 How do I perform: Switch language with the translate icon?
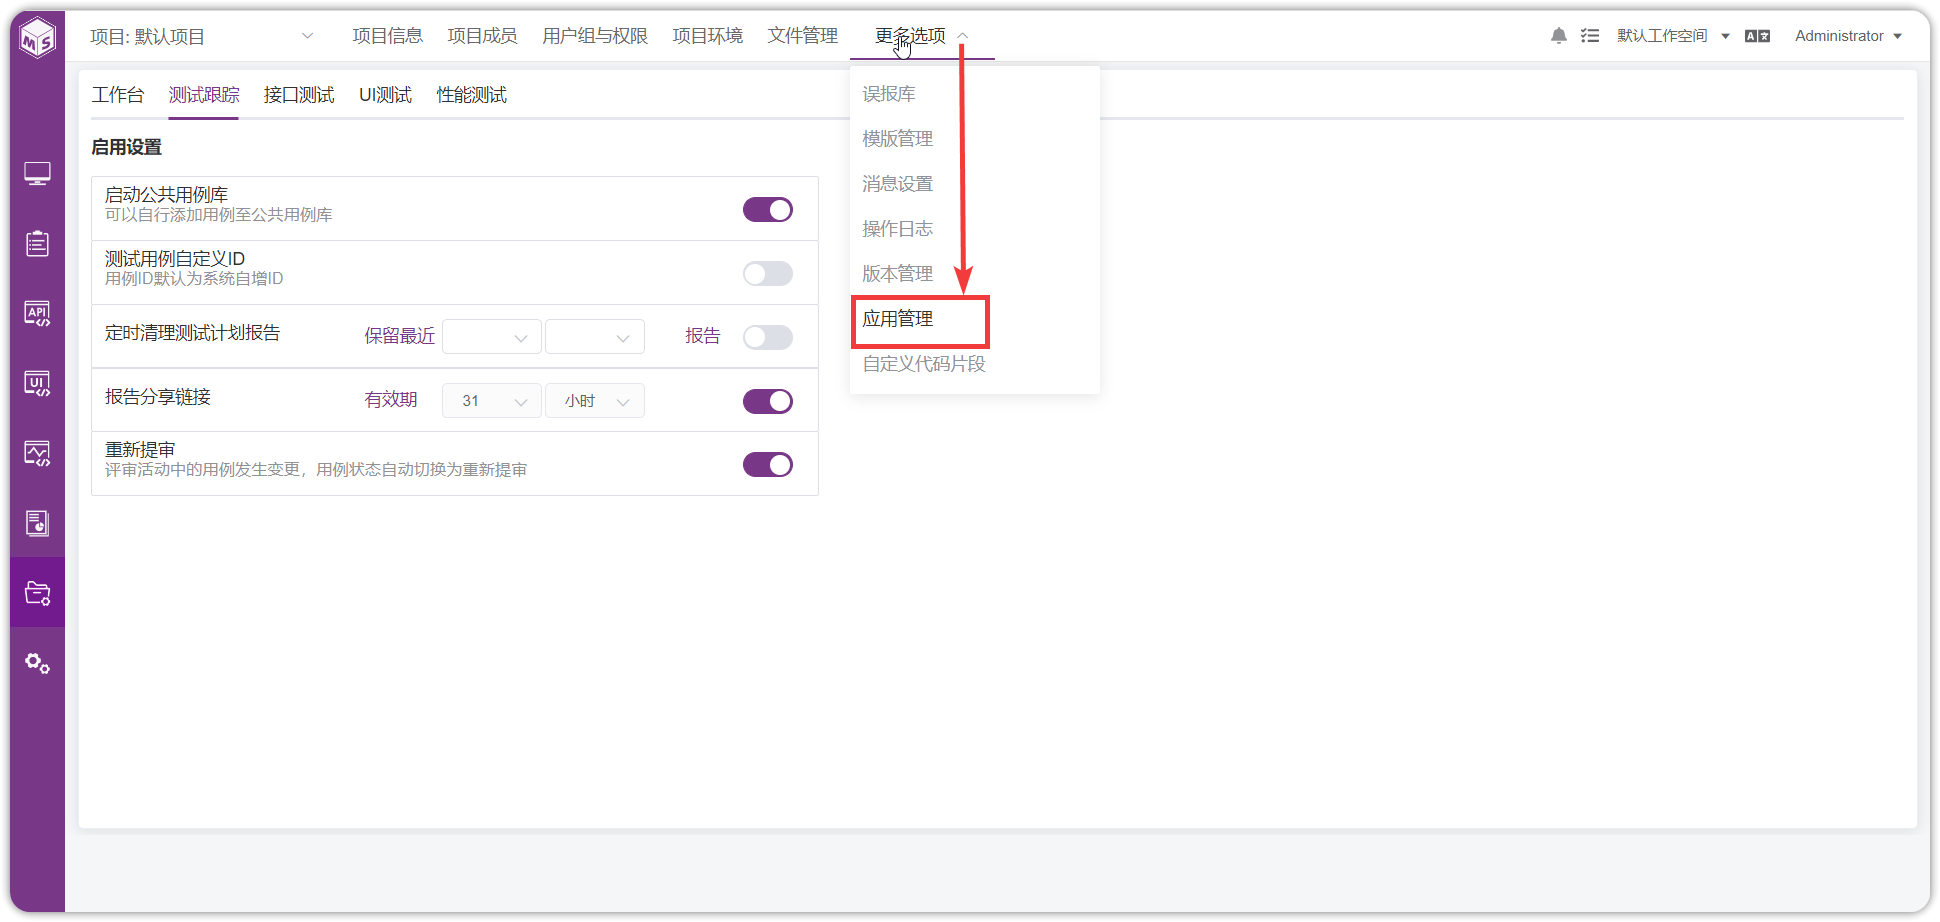1758,36
